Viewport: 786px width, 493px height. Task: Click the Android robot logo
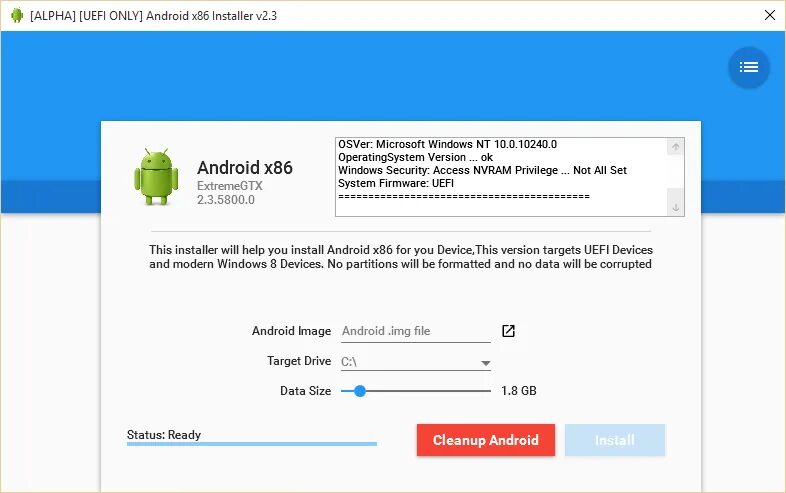pos(156,177)
